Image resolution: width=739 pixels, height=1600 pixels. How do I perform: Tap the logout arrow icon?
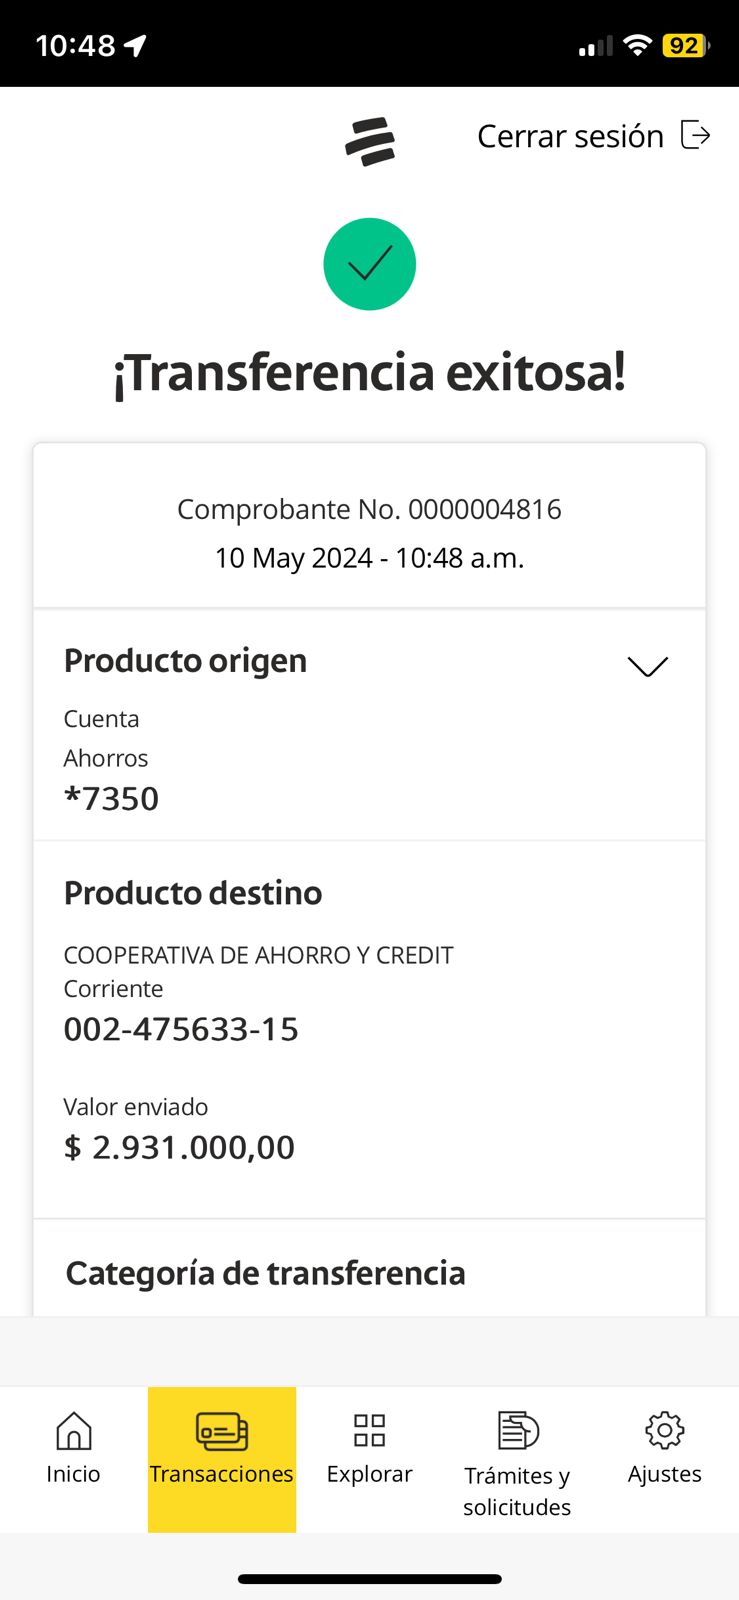[695, 135]
